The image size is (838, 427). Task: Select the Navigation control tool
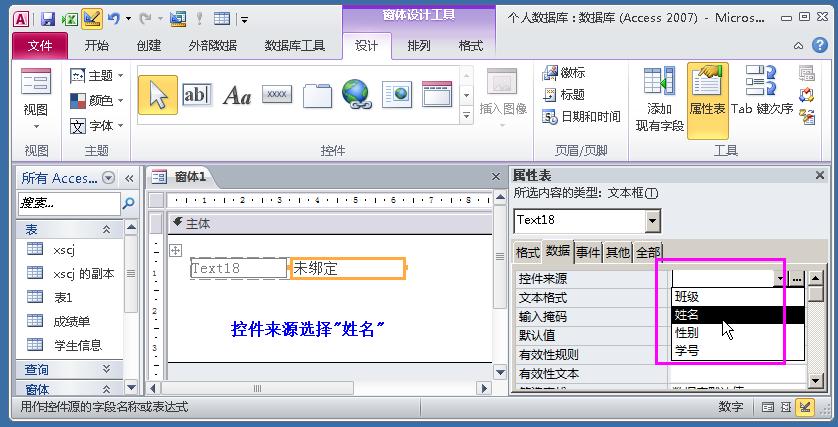pyautogui.click(x=437, y=95)
